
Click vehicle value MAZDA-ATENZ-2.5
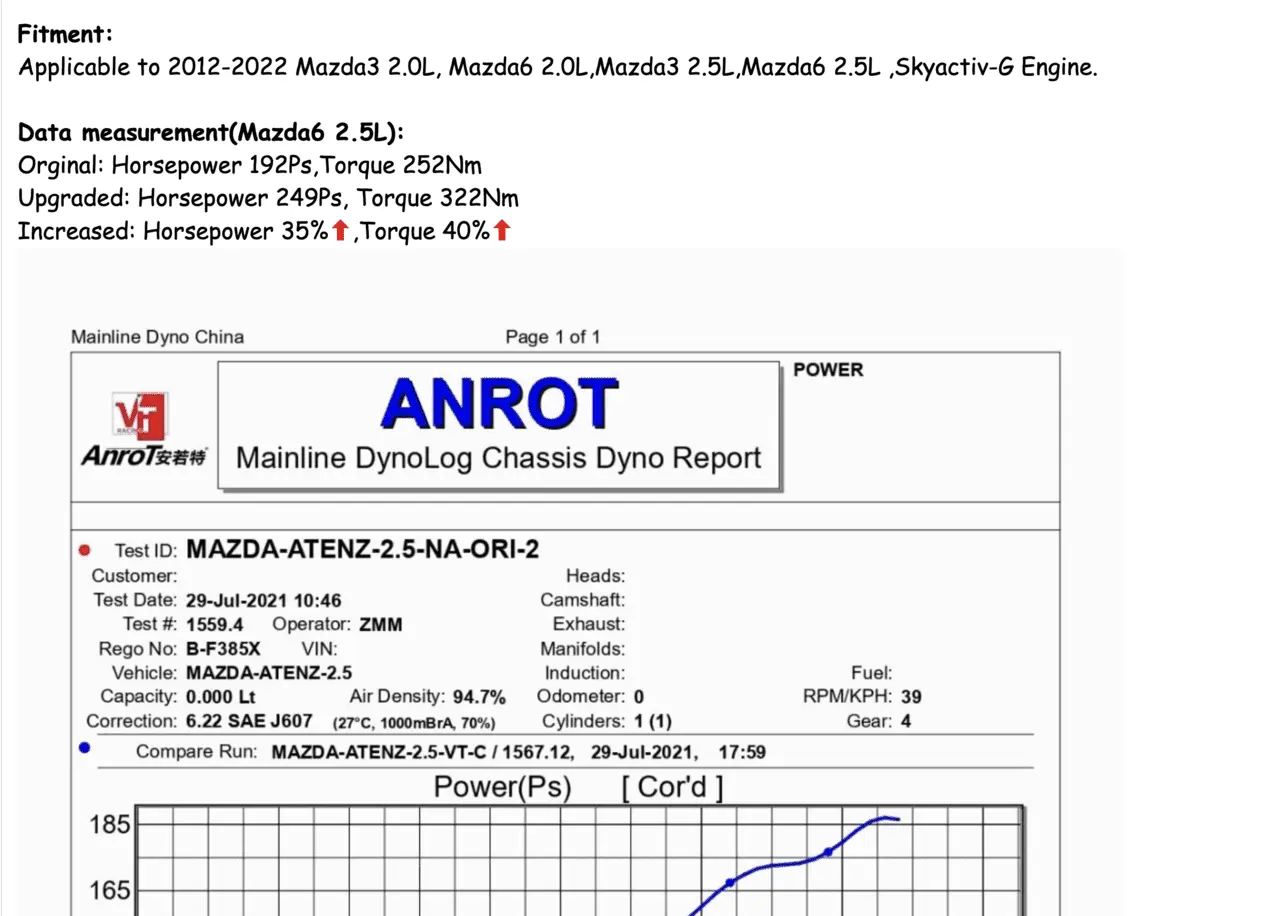[x=269, y=673]
